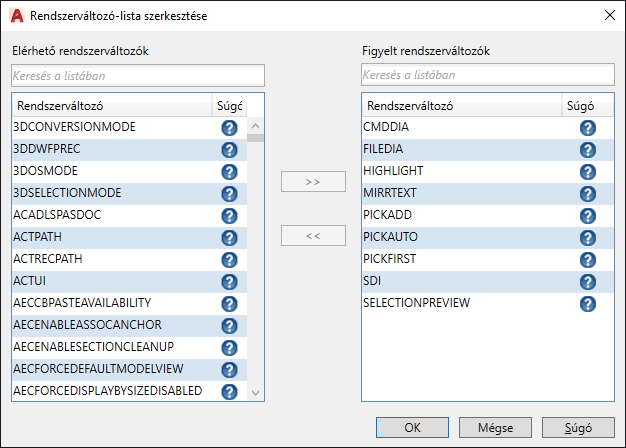The height and width of the screenshot is (448, 626).
Task: Open help icon for CMDDIA
Action: point(587,128)
